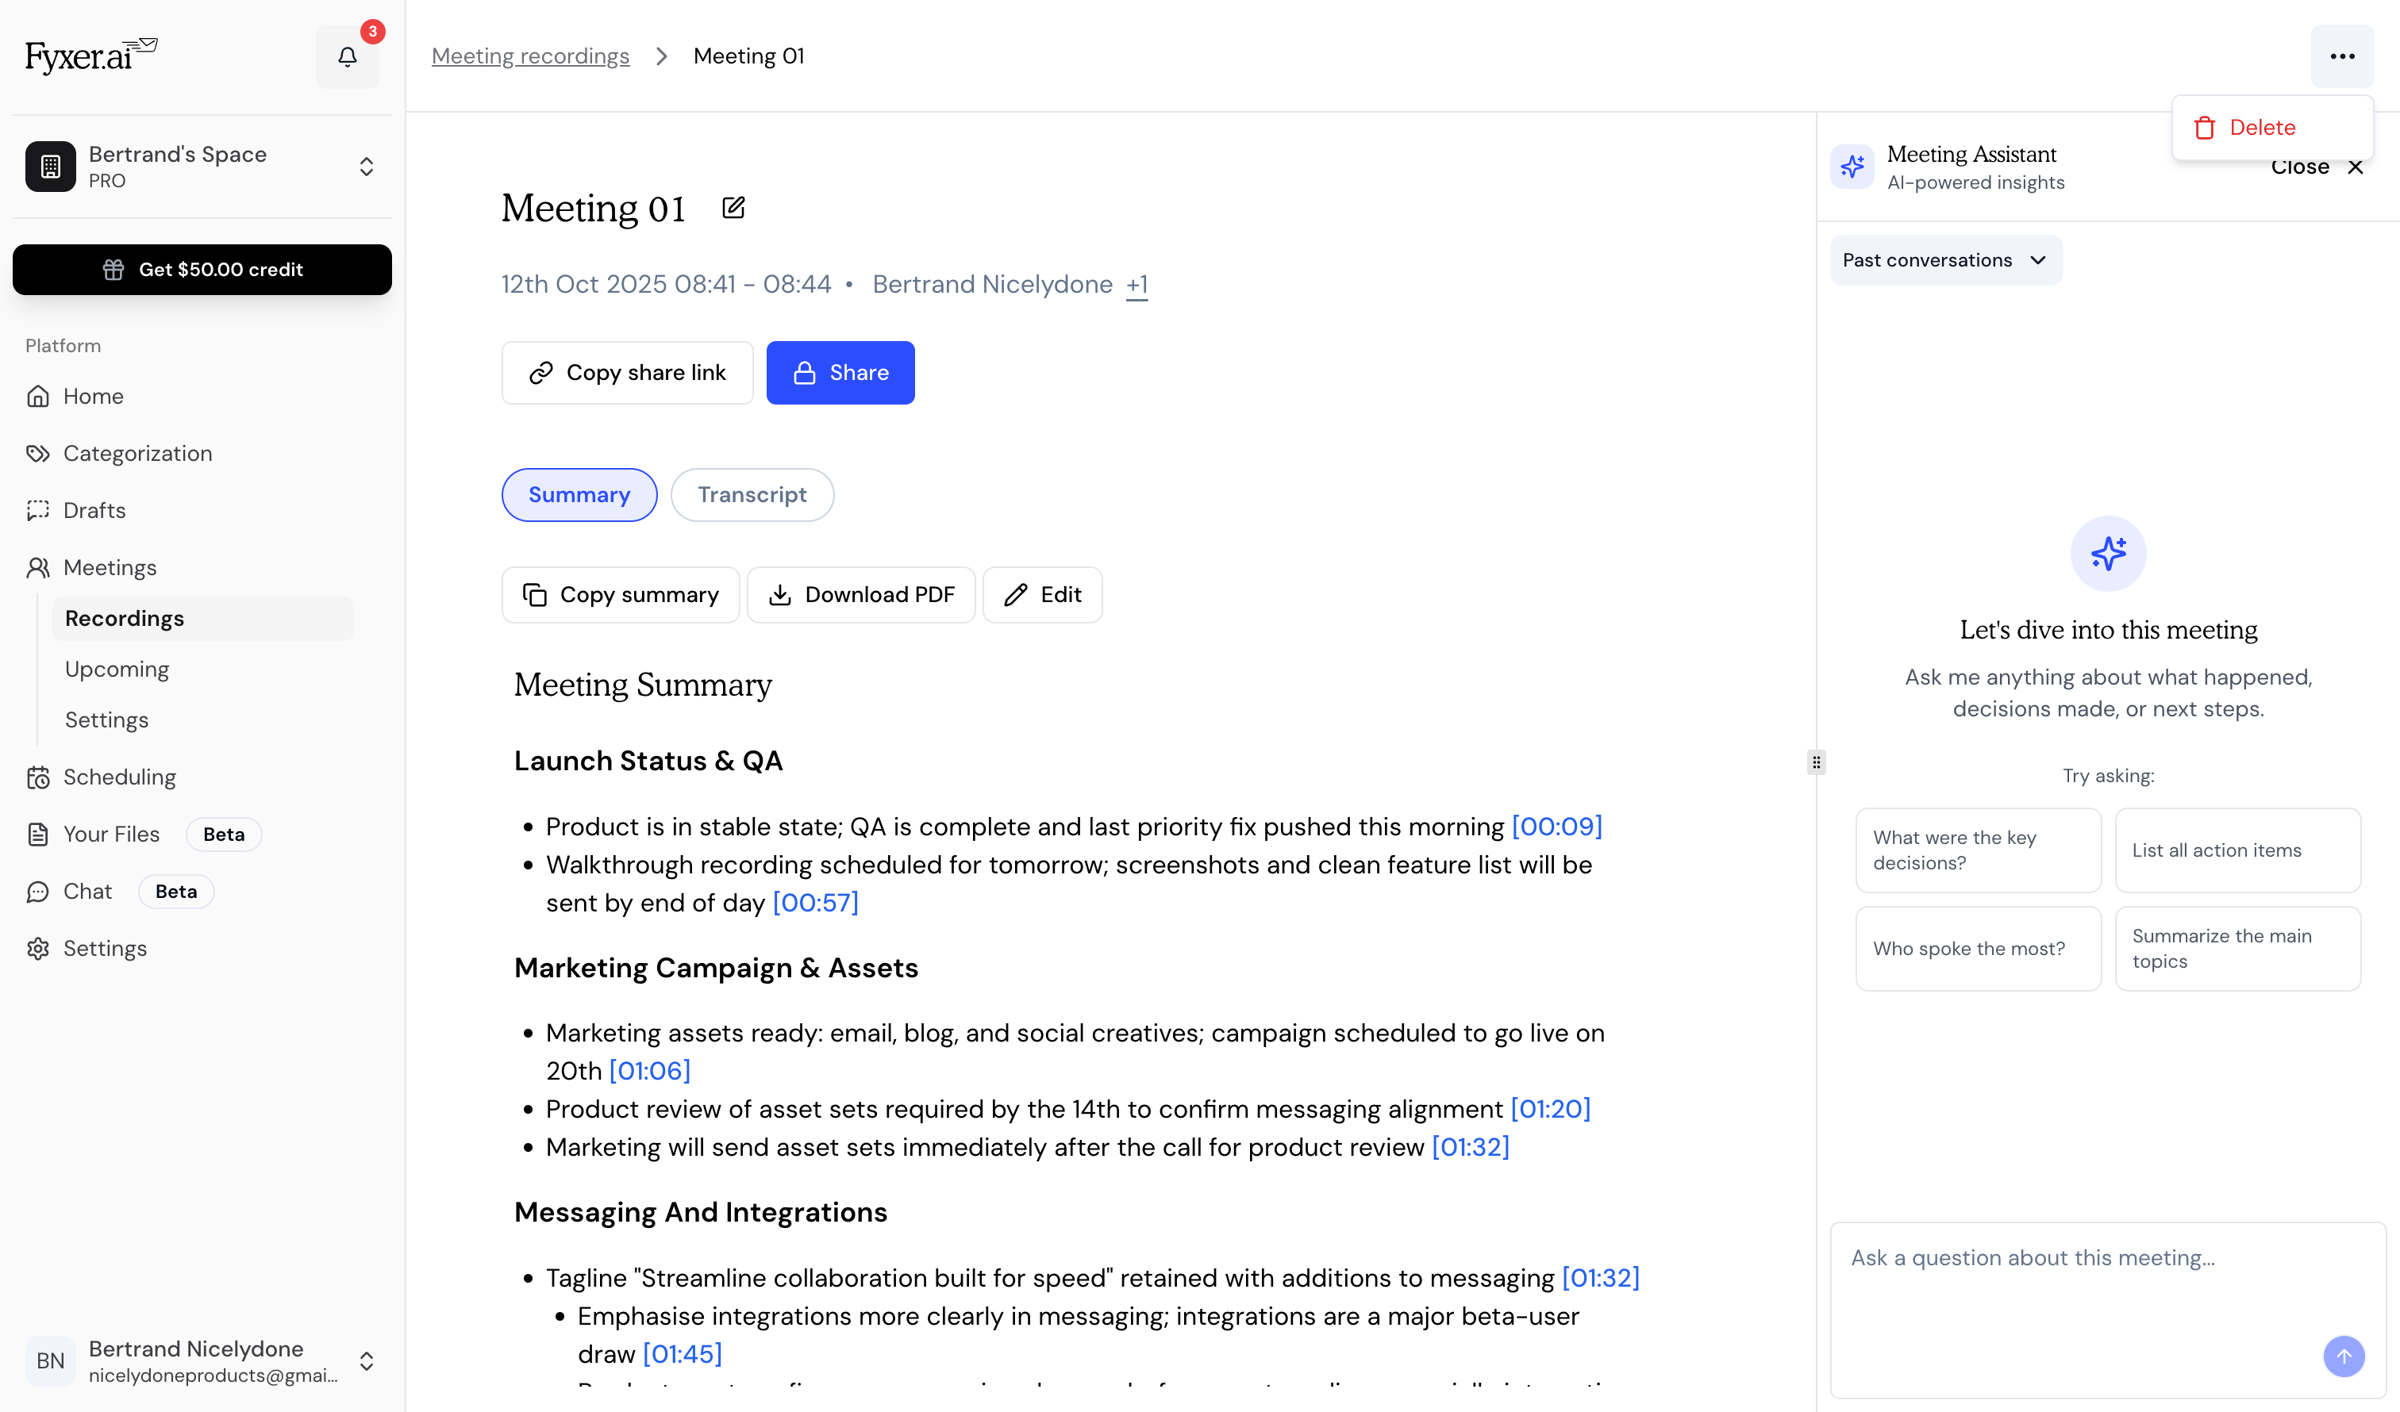The image size is (2400, 1412).
Task: Open the Past conversations dropdown
Action: click(x=1946, y=260)
